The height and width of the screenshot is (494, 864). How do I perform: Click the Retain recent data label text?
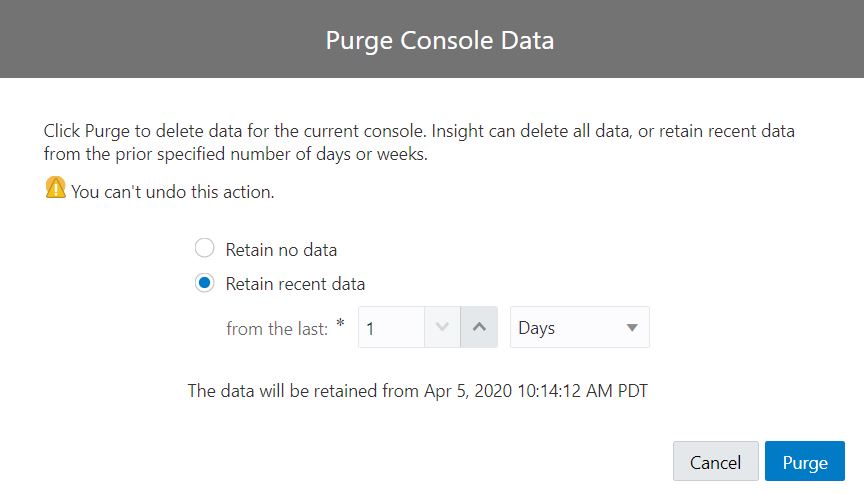295,283
